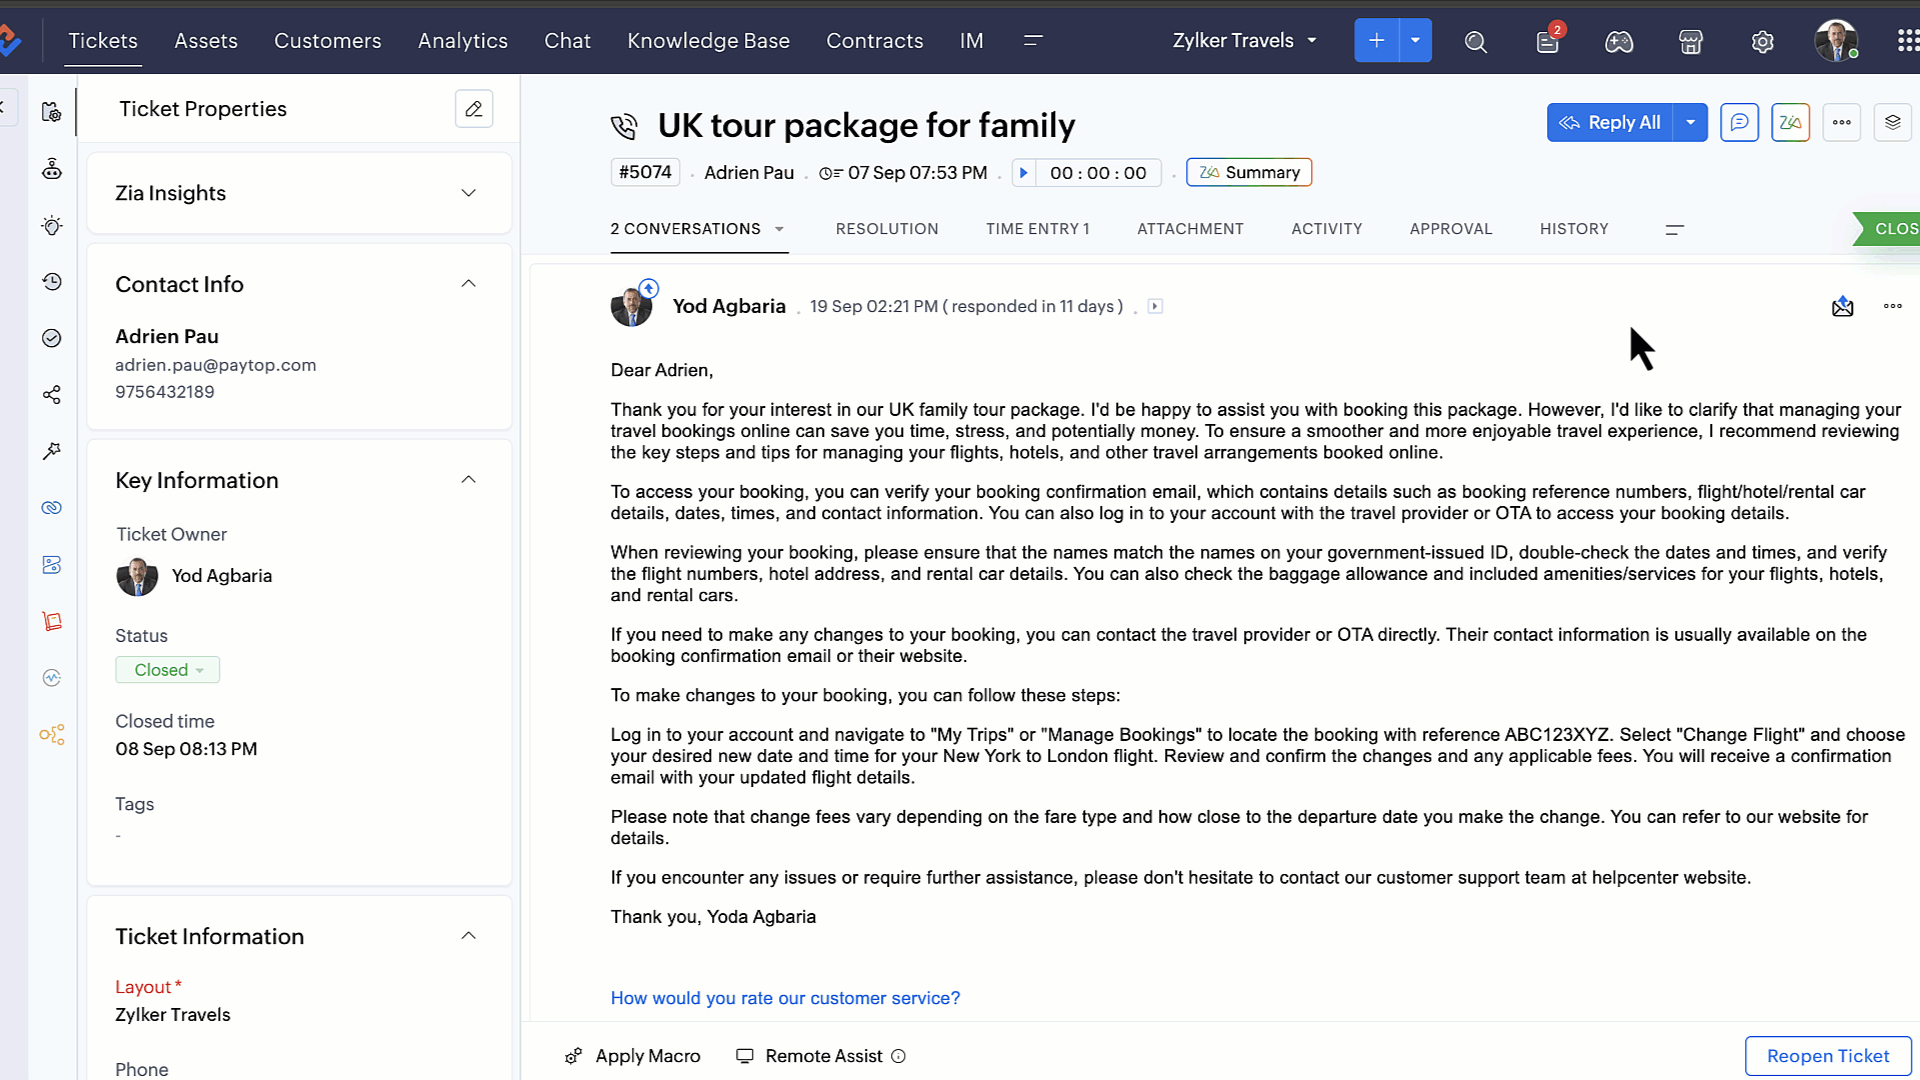Open the Zylker Travels department dropdown

tap(1245, 41)
